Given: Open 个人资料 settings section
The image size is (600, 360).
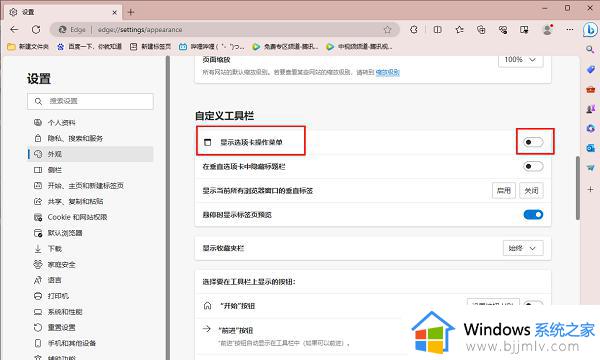Looking at the screenshot, I should coord(90,122).
